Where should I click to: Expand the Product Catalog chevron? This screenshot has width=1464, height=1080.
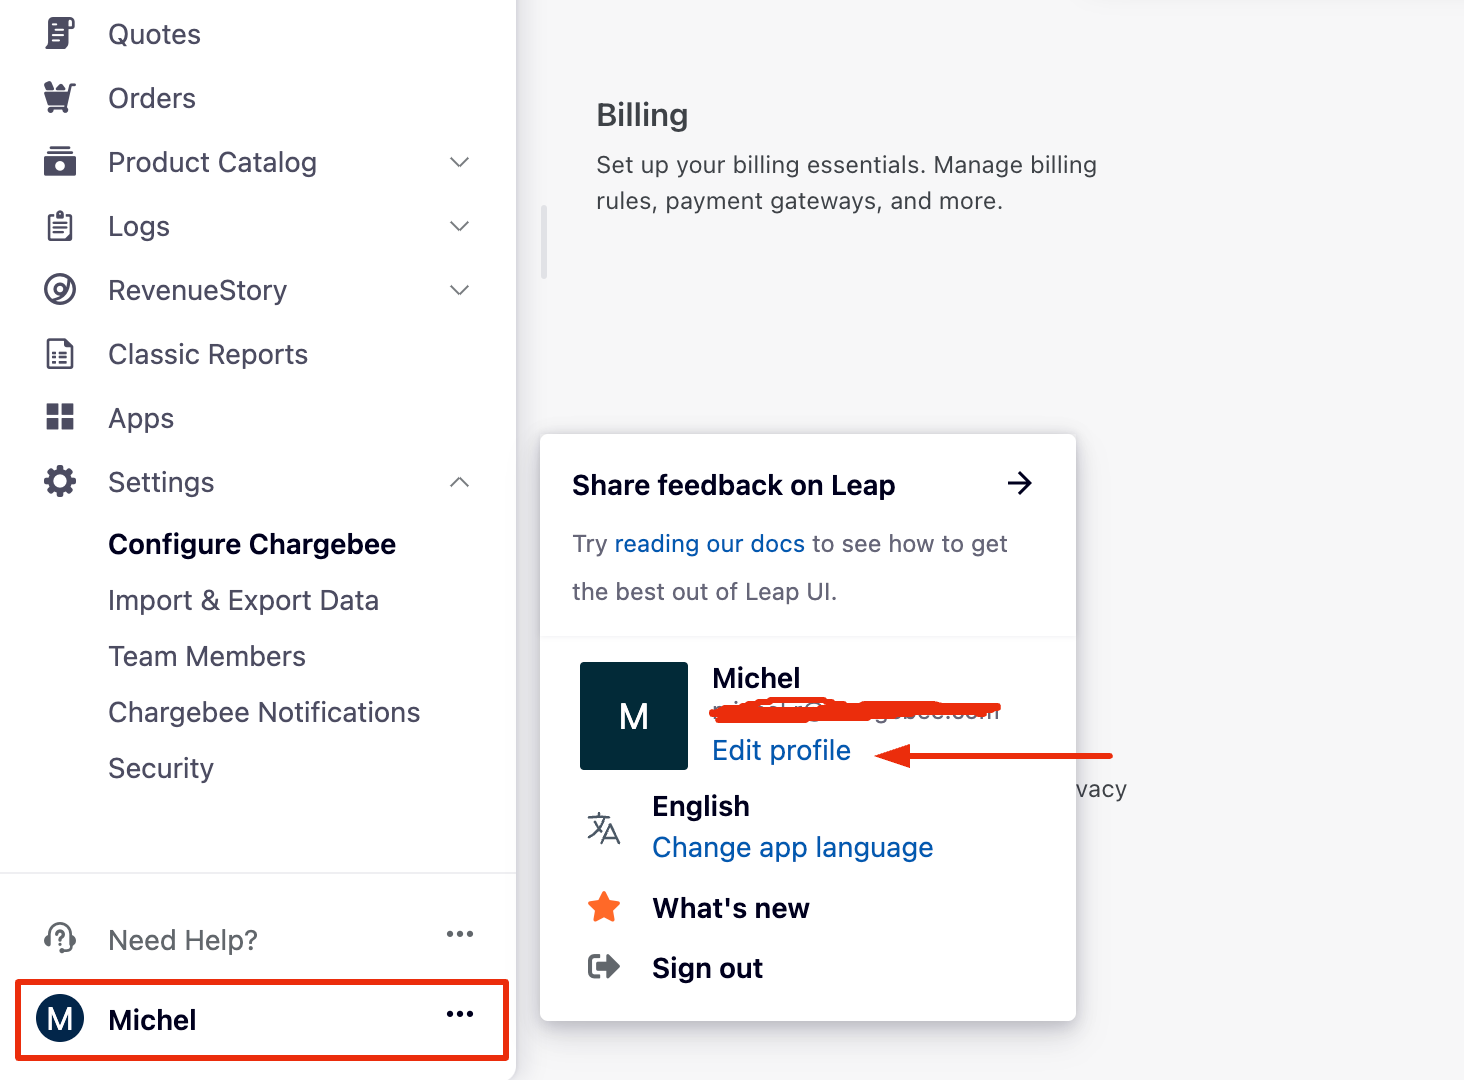459,162
